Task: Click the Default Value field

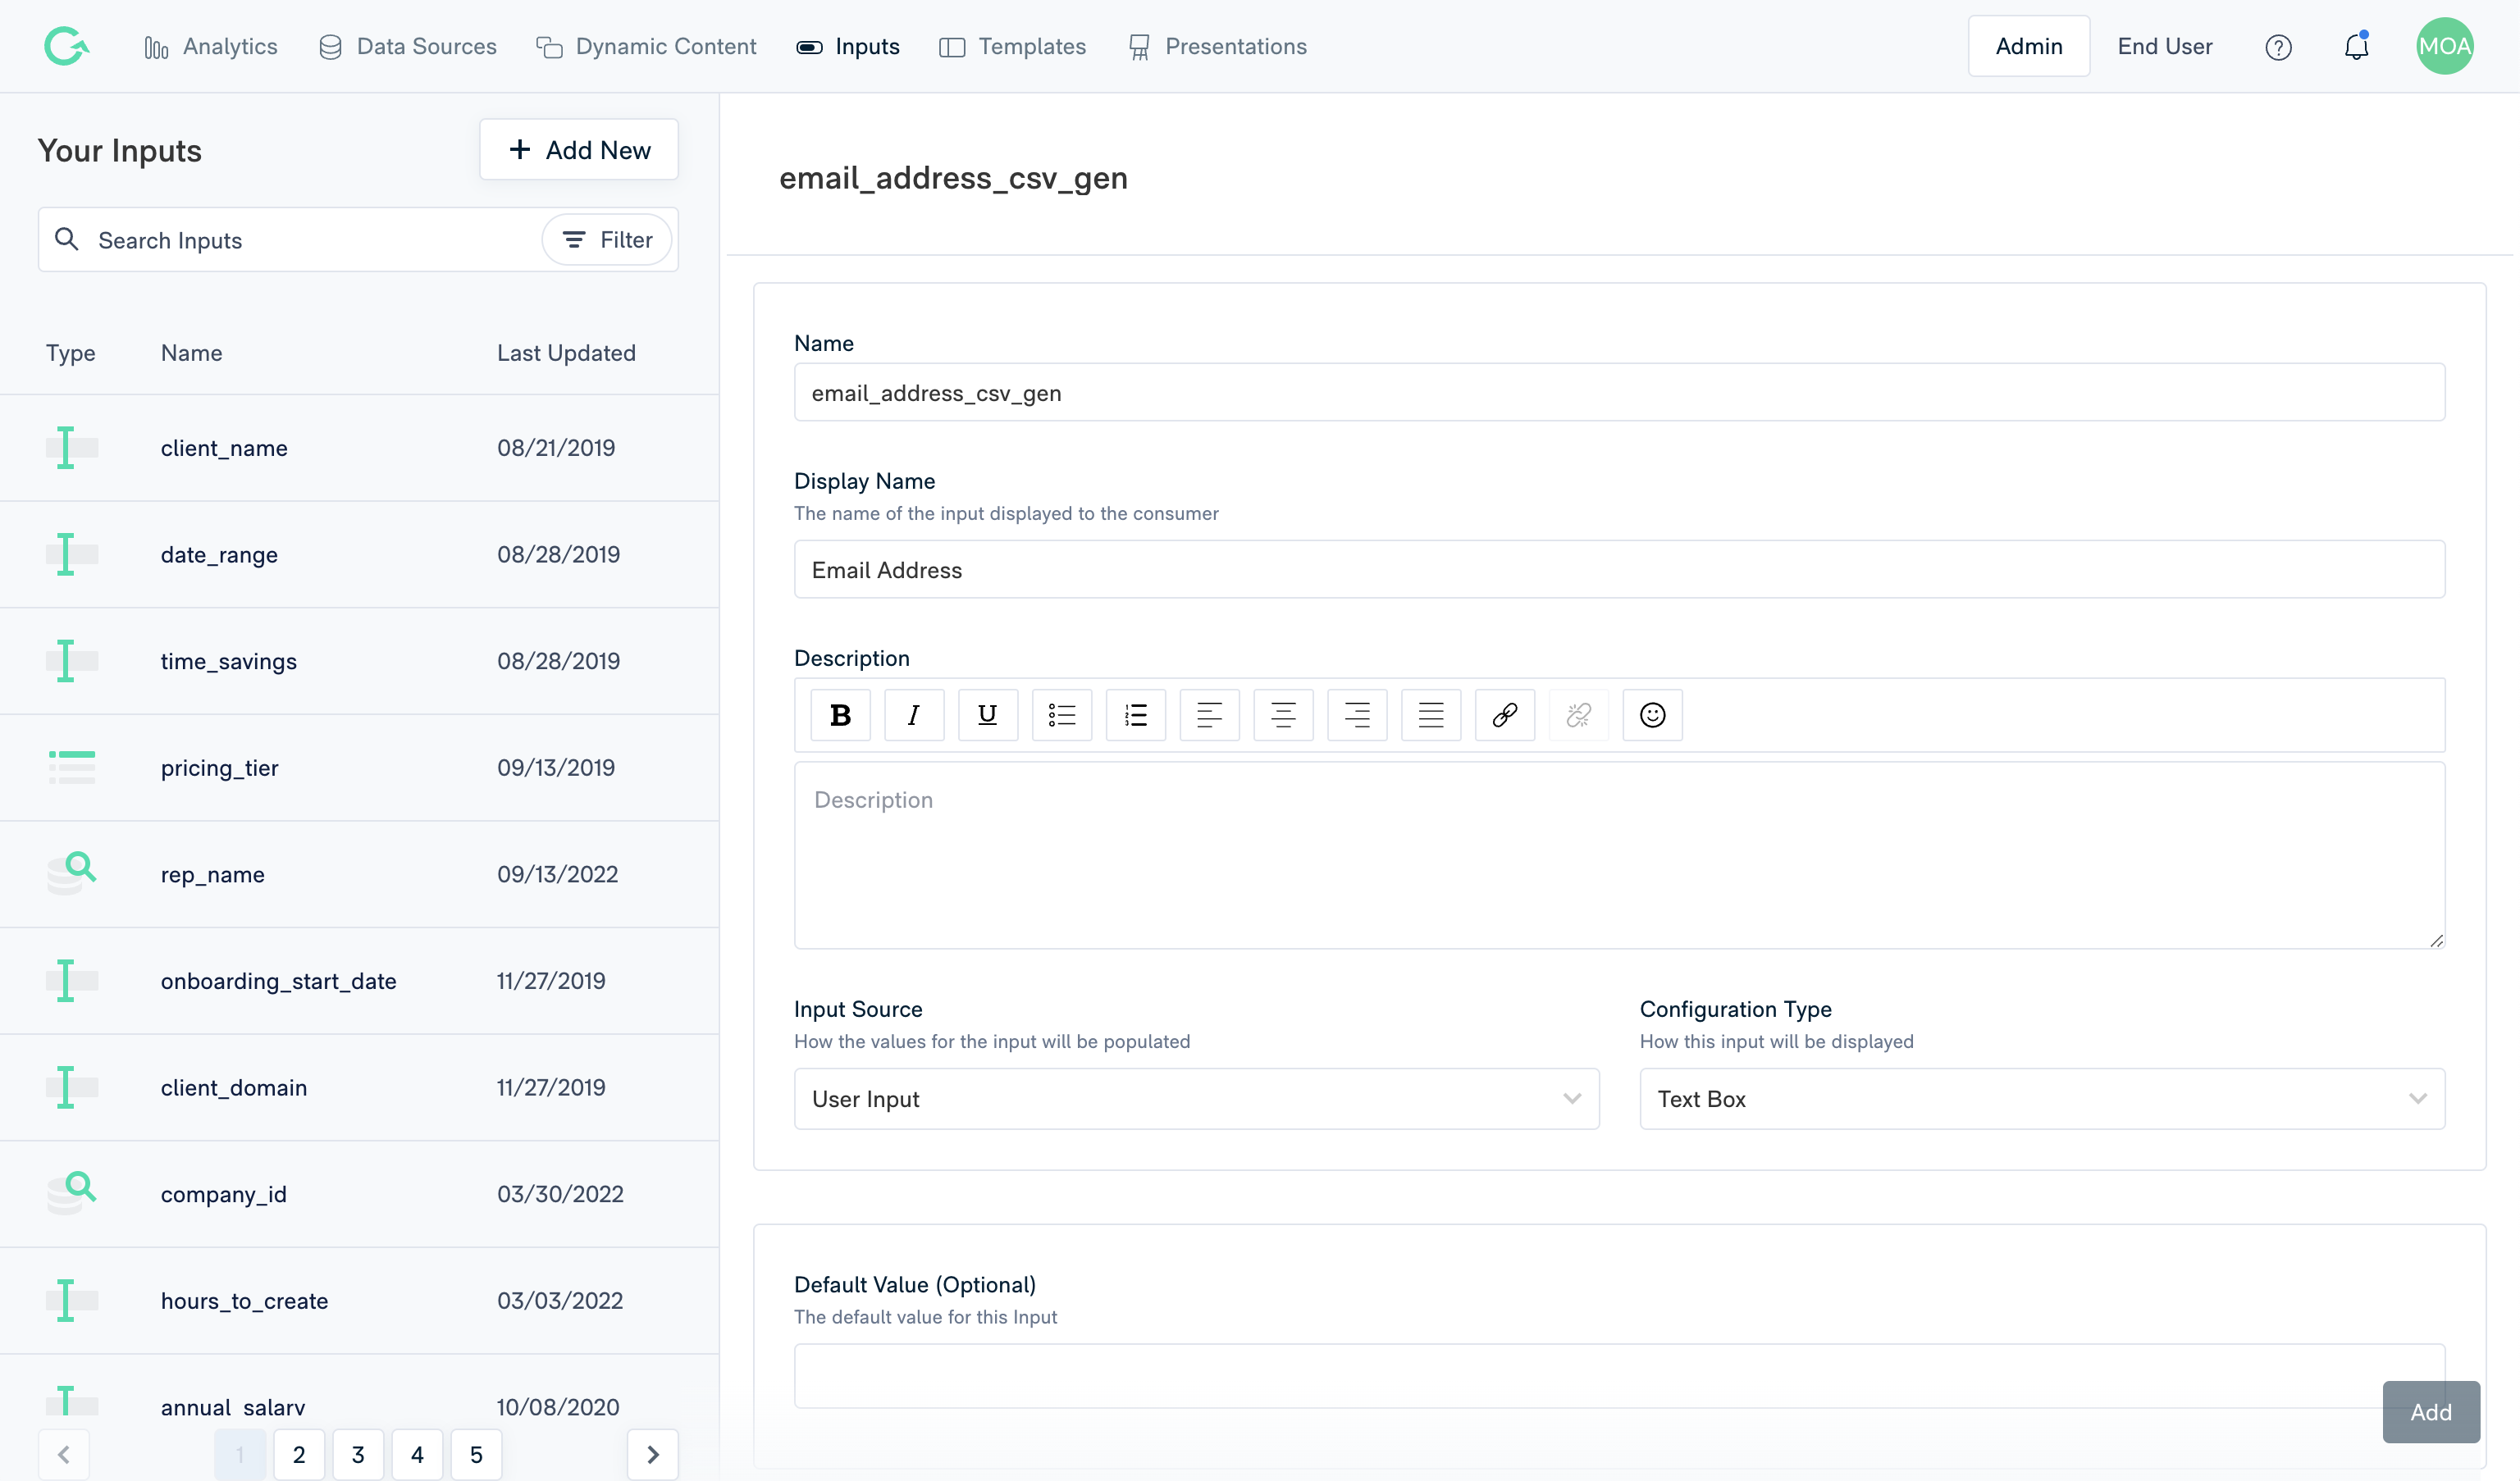Action: click(x=1619, y=1376)
